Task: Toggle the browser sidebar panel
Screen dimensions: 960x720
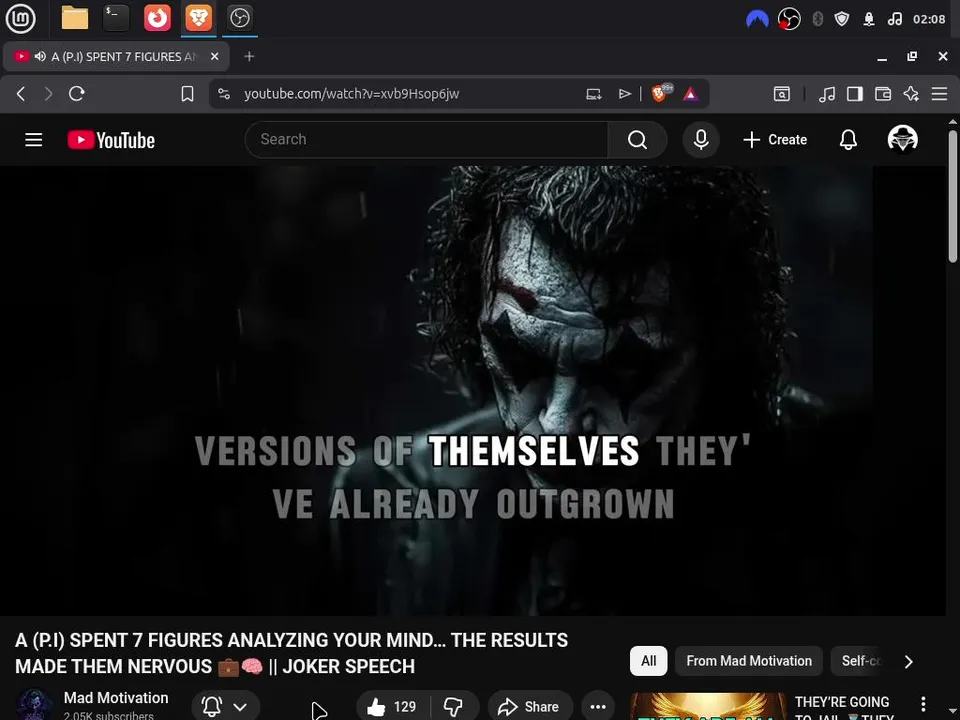Action: pyautogui.click(x=855, y=94)
